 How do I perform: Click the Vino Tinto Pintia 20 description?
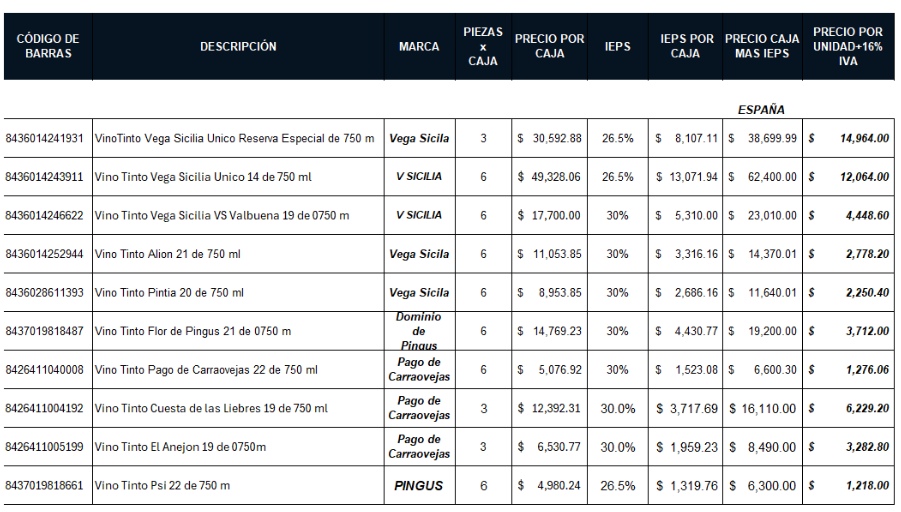(x=169, y=293)
